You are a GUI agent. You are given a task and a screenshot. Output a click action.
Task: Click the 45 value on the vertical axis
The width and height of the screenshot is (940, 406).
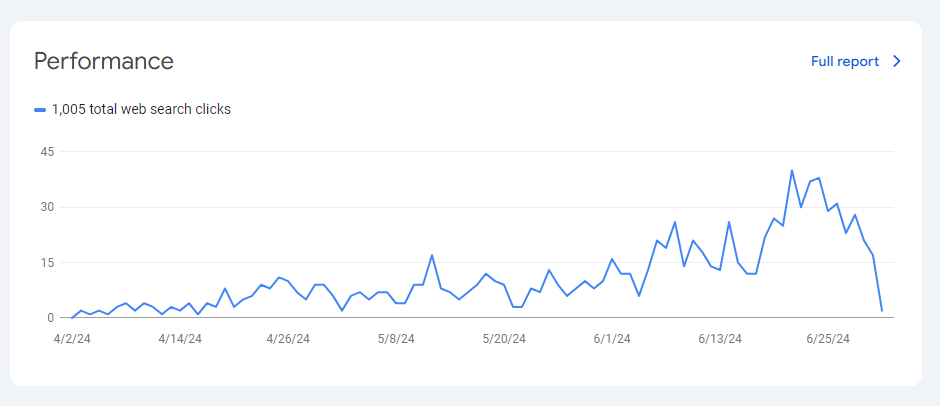(x=44, y=152)
